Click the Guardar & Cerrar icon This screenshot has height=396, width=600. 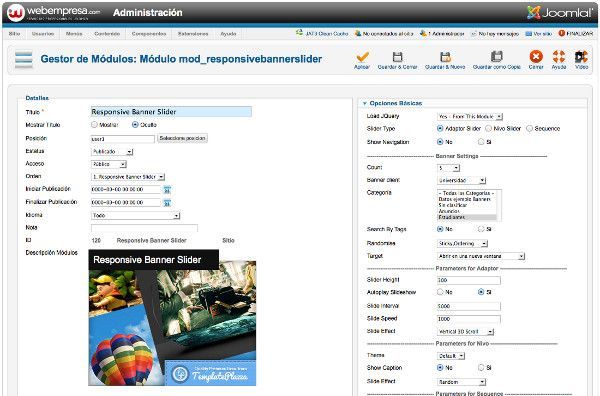(398, 57)
